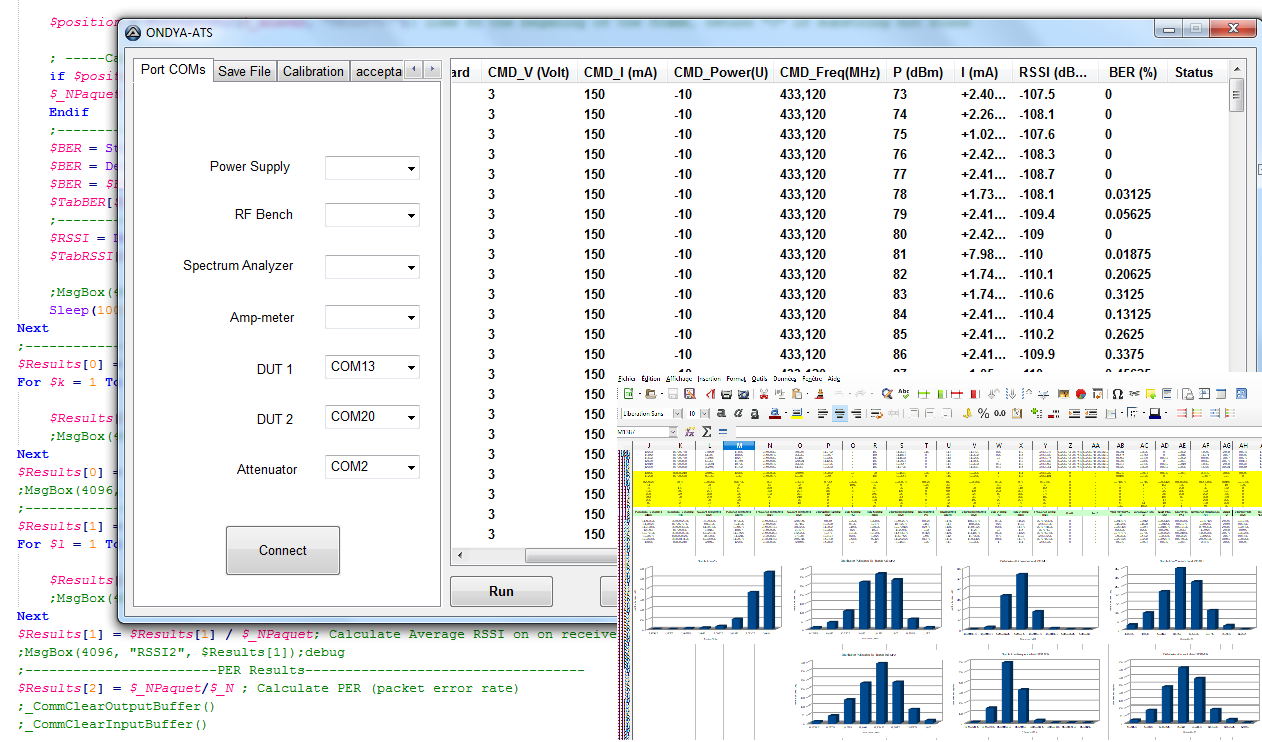The image size is (1262, 742).
Task: Click RSSI column header in results table
Action: (1053, 72)
